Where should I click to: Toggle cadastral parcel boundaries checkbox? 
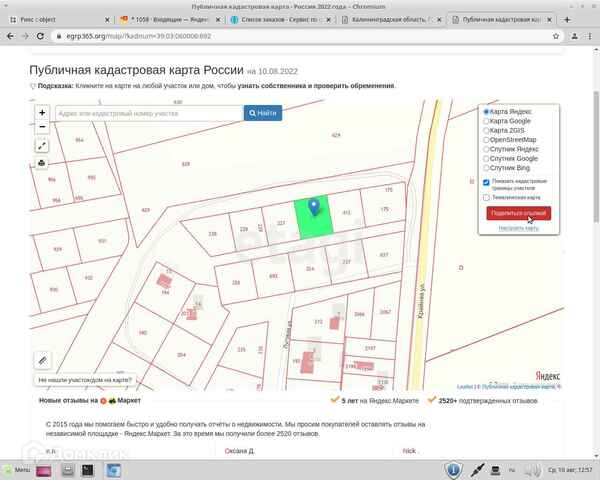pyautogui.click(x=486, y=183)
